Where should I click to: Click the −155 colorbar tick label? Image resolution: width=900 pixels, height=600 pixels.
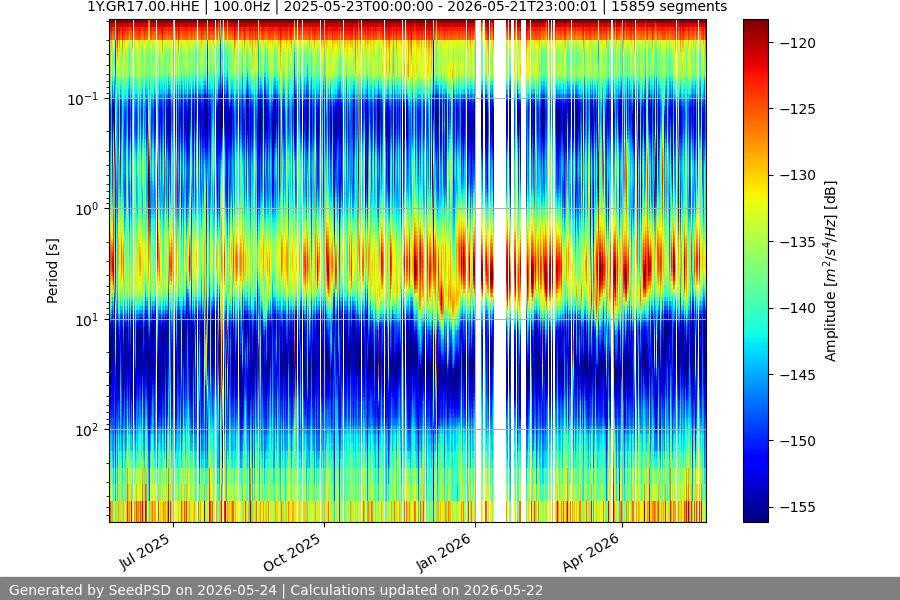[798, 507]
